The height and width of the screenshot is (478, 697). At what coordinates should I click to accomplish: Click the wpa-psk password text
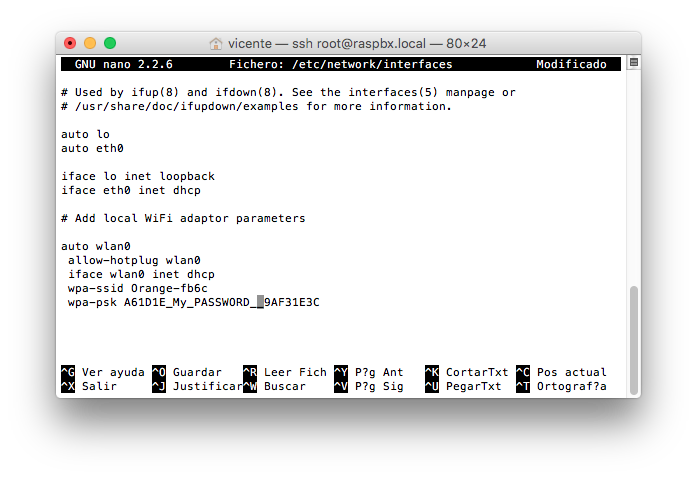point(221,302)
